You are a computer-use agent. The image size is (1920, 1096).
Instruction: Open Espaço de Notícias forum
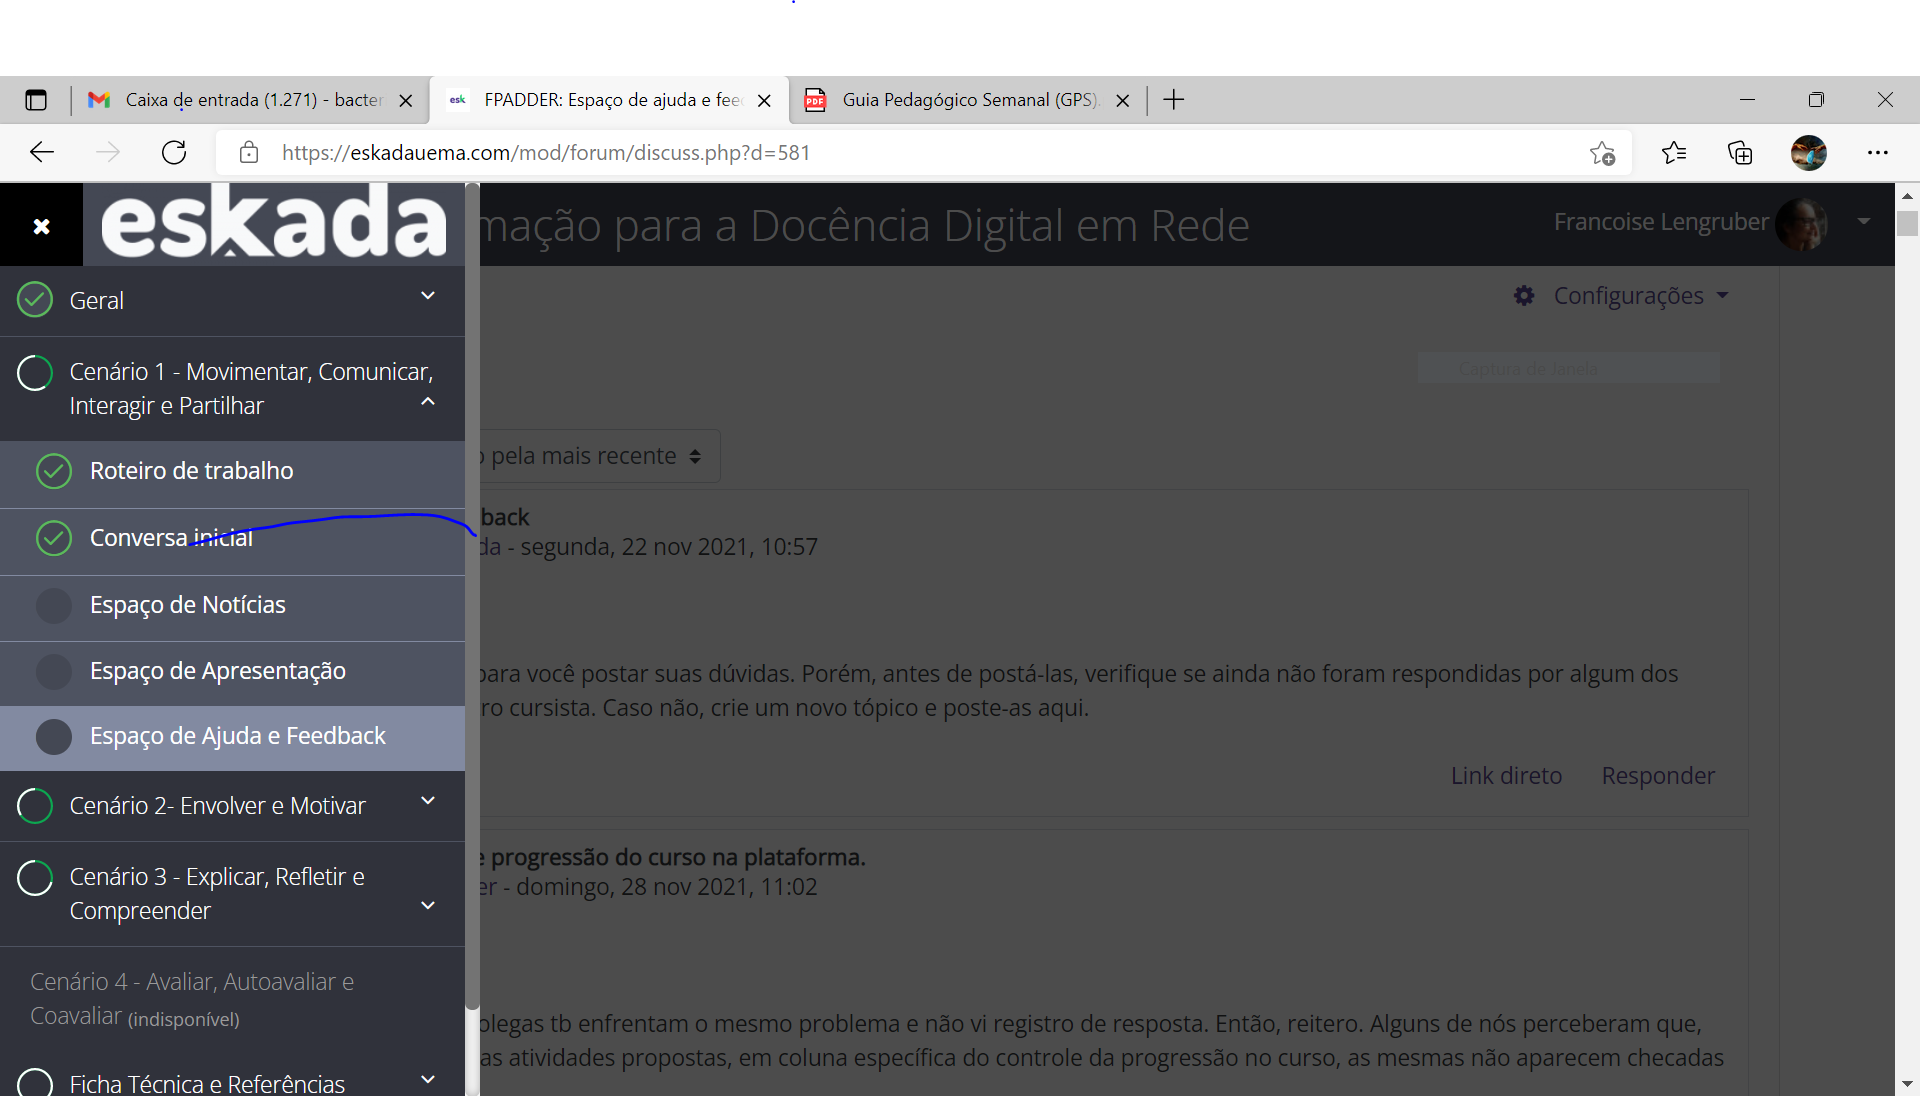click(187, 605)
